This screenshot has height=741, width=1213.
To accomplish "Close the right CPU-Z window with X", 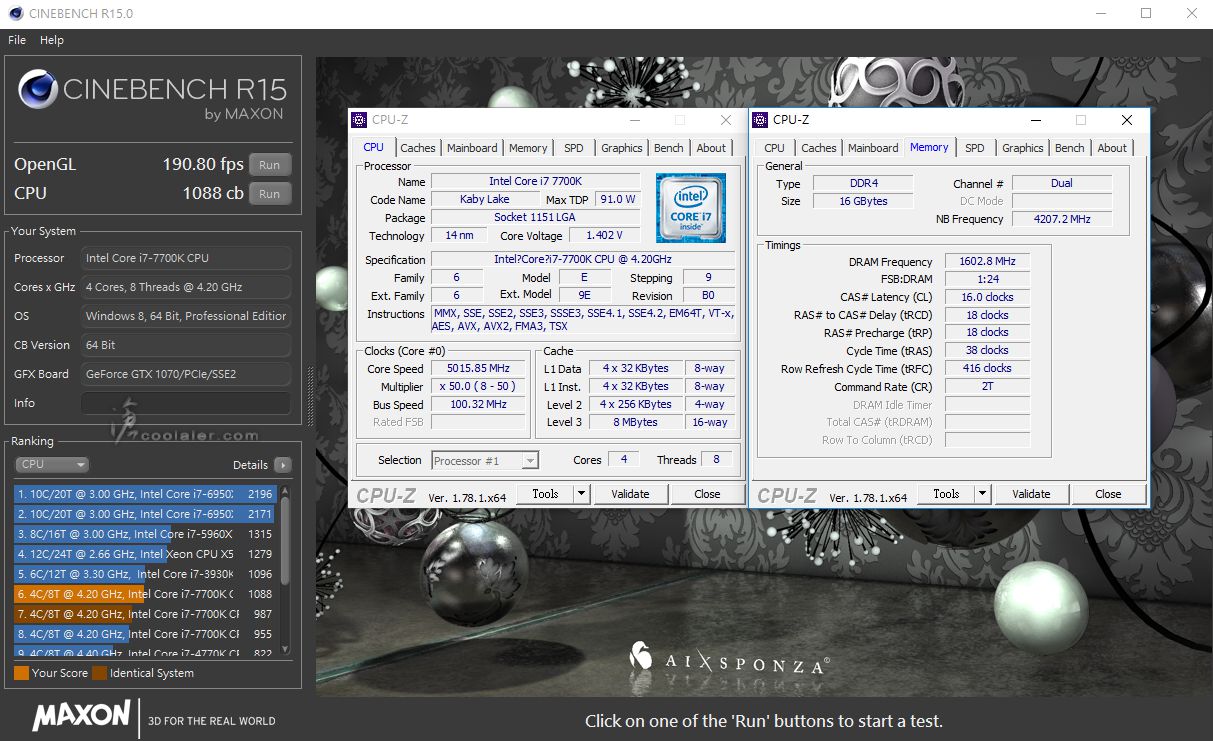I will pyautogui.click(x=1126, y=120).
